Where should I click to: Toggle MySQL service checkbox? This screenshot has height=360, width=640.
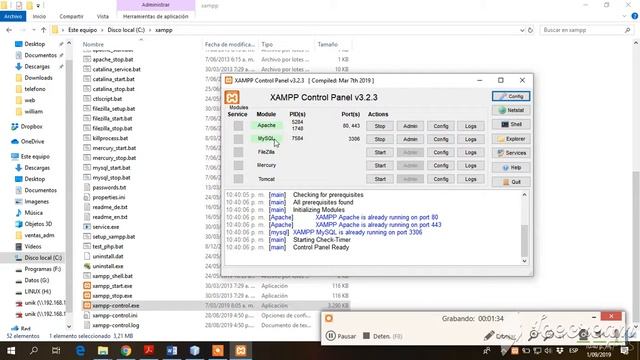238,139
